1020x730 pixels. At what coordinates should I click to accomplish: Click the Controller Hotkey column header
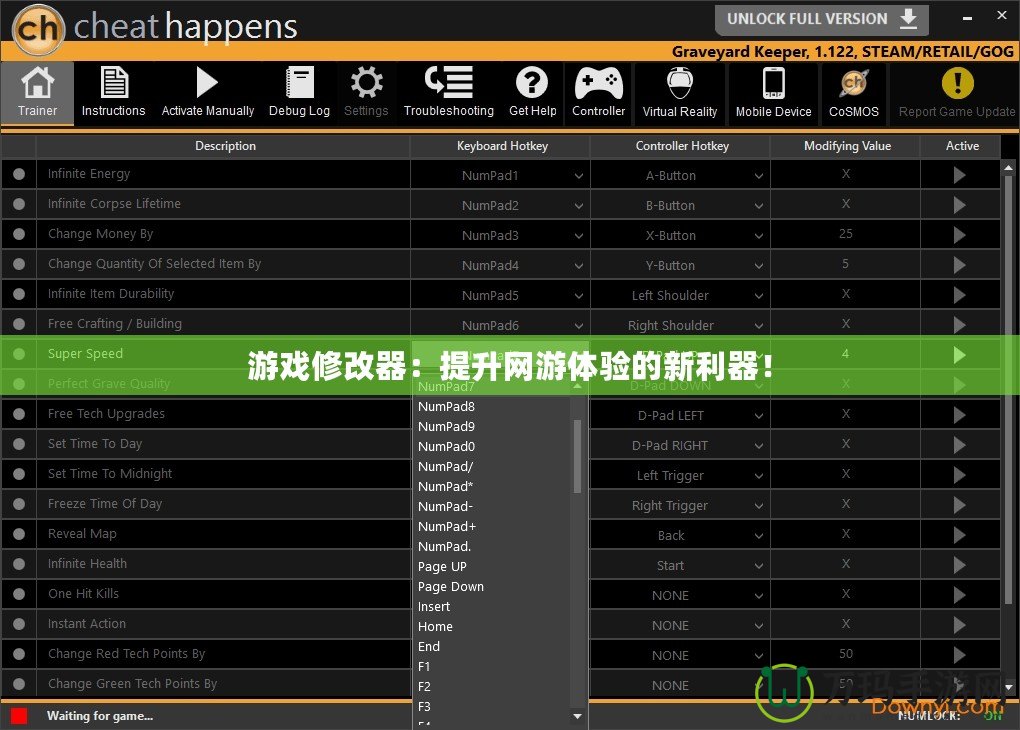(682, 146)
